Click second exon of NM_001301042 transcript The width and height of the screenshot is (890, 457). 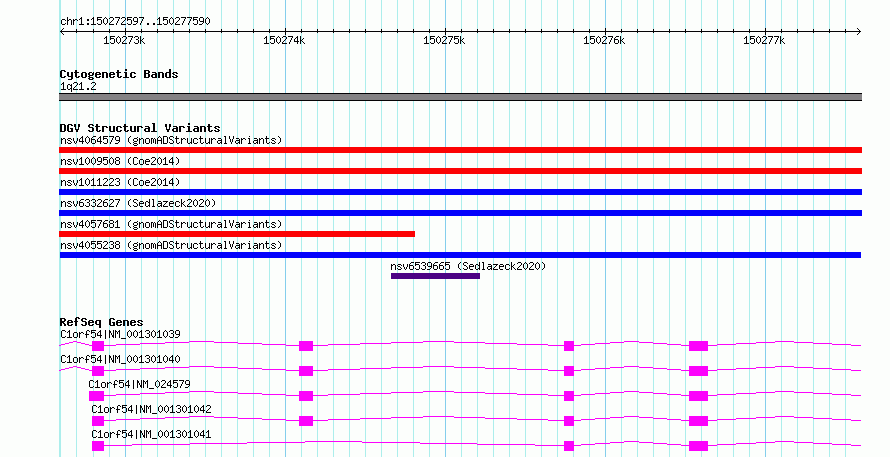[306, 421]
